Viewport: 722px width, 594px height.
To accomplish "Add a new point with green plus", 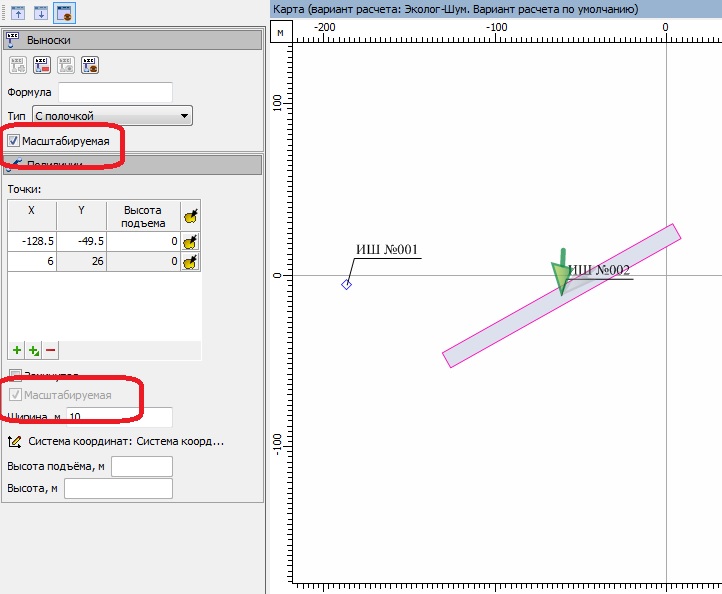I will (x=17, y=350).
